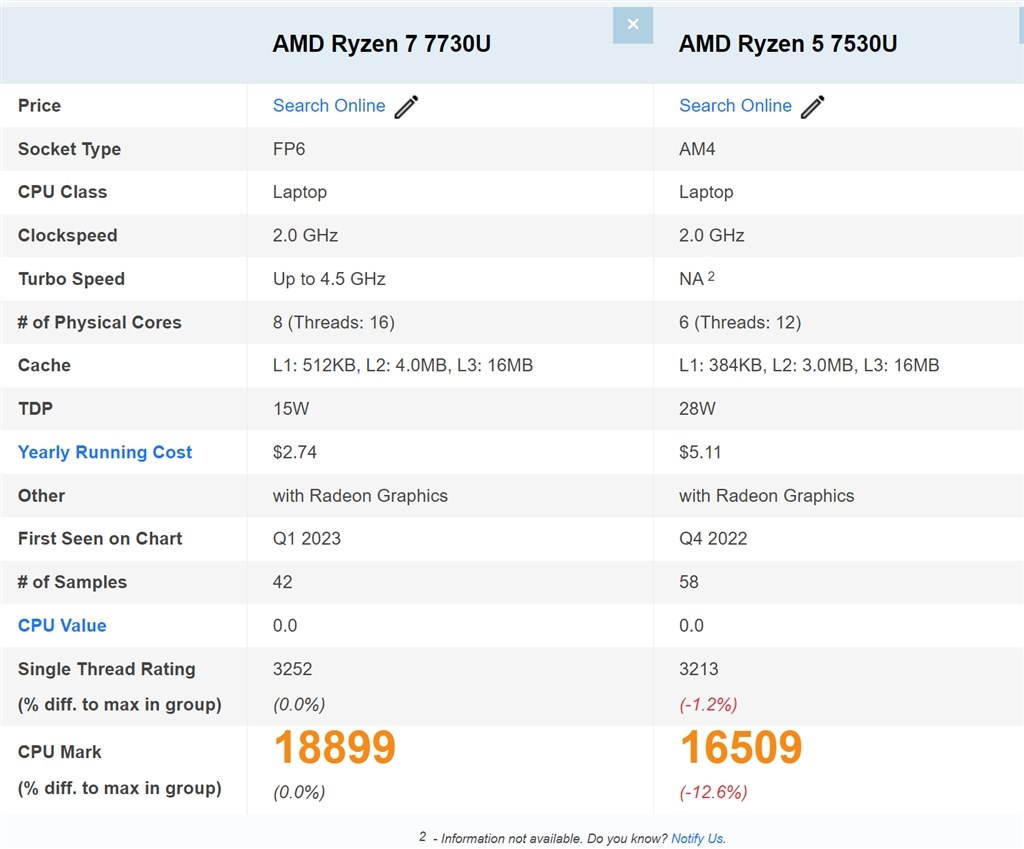1024x849 pixels.
Task: Follow the Notify Us link in footnote
Action: 698,839
